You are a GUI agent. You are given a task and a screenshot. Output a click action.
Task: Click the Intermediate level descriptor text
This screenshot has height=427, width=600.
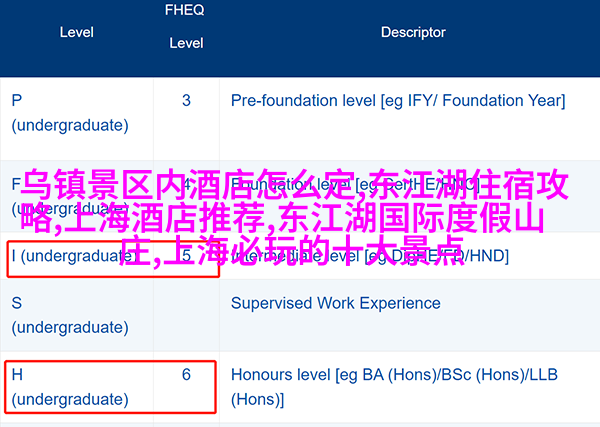(x=370, y=256)
